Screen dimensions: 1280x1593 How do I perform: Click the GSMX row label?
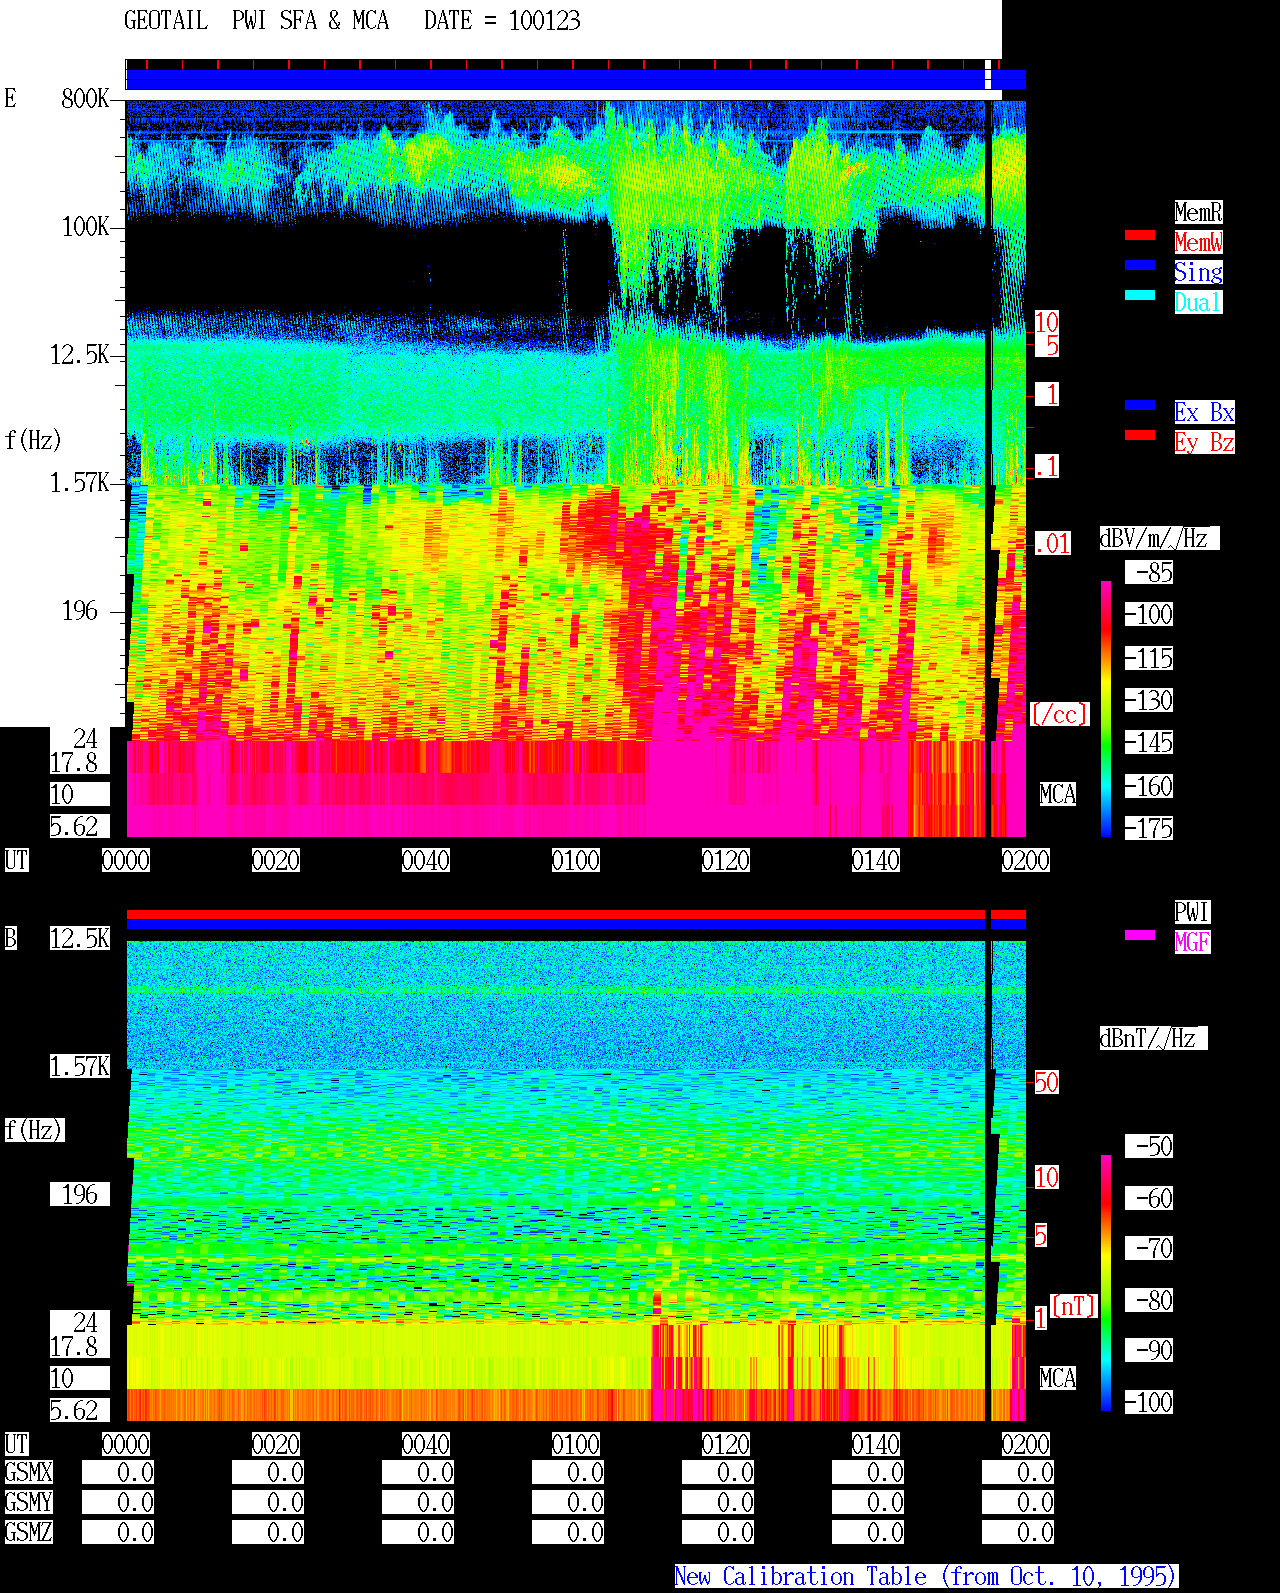28,1472
